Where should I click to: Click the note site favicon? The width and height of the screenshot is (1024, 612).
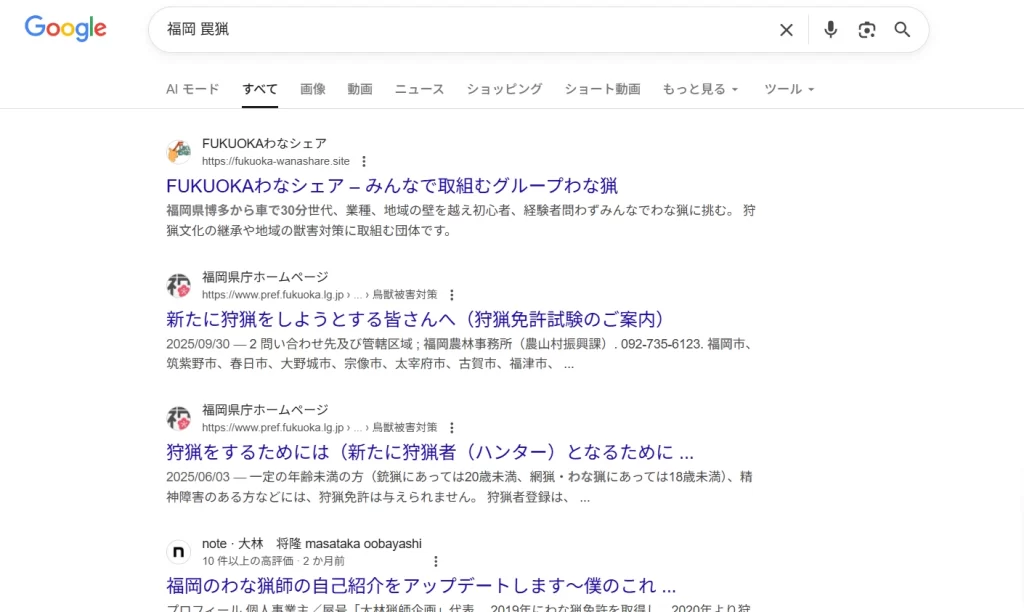click(x=179, y=552)
